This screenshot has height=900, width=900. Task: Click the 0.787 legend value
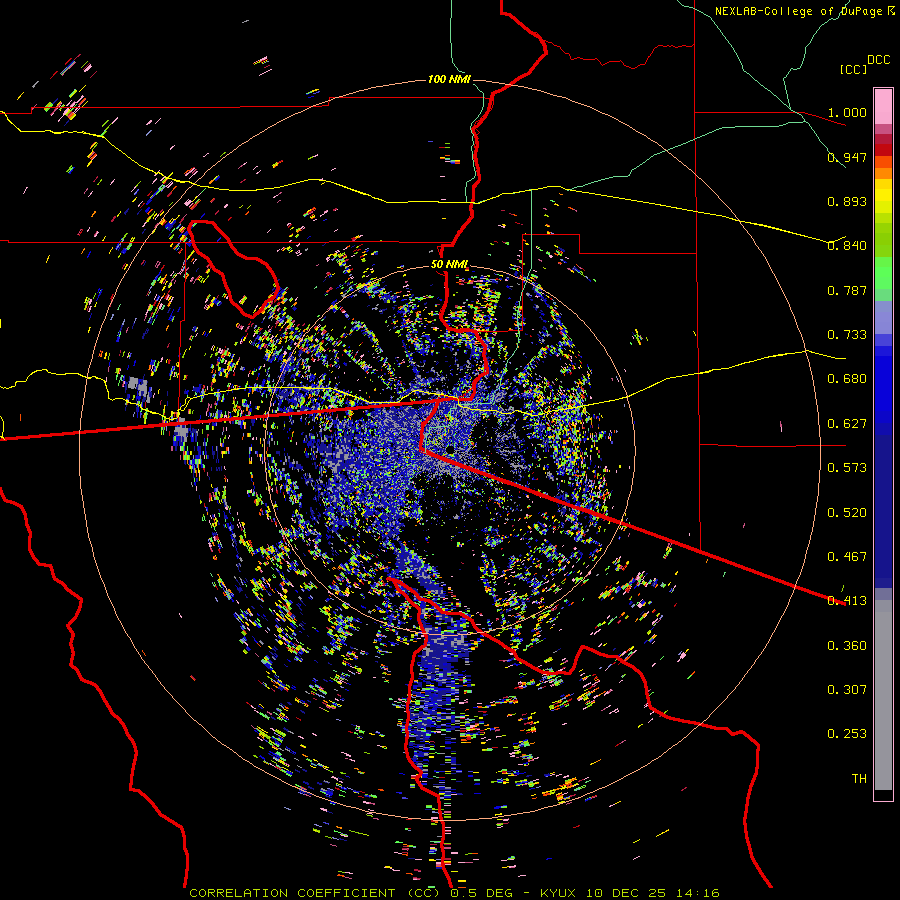(x=847, y=290)
